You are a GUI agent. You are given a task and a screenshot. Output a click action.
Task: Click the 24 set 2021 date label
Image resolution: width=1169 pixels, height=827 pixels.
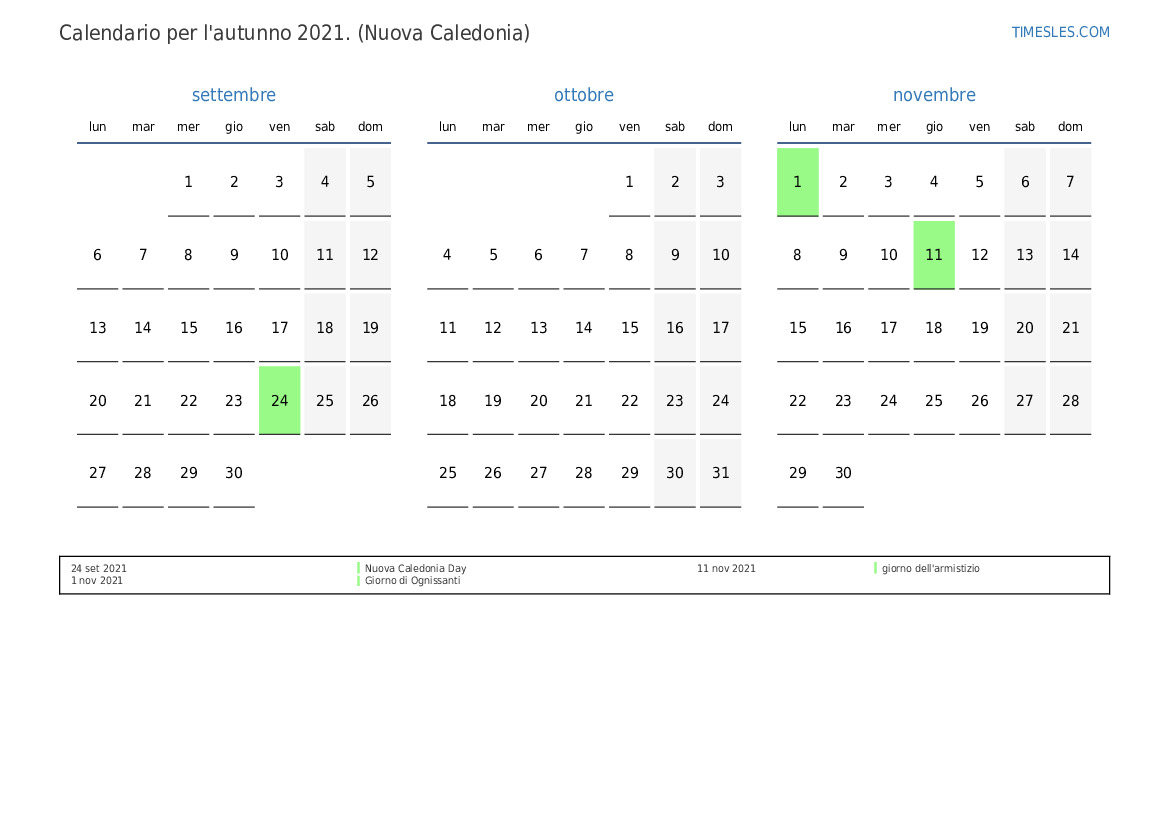click(98, 568)
